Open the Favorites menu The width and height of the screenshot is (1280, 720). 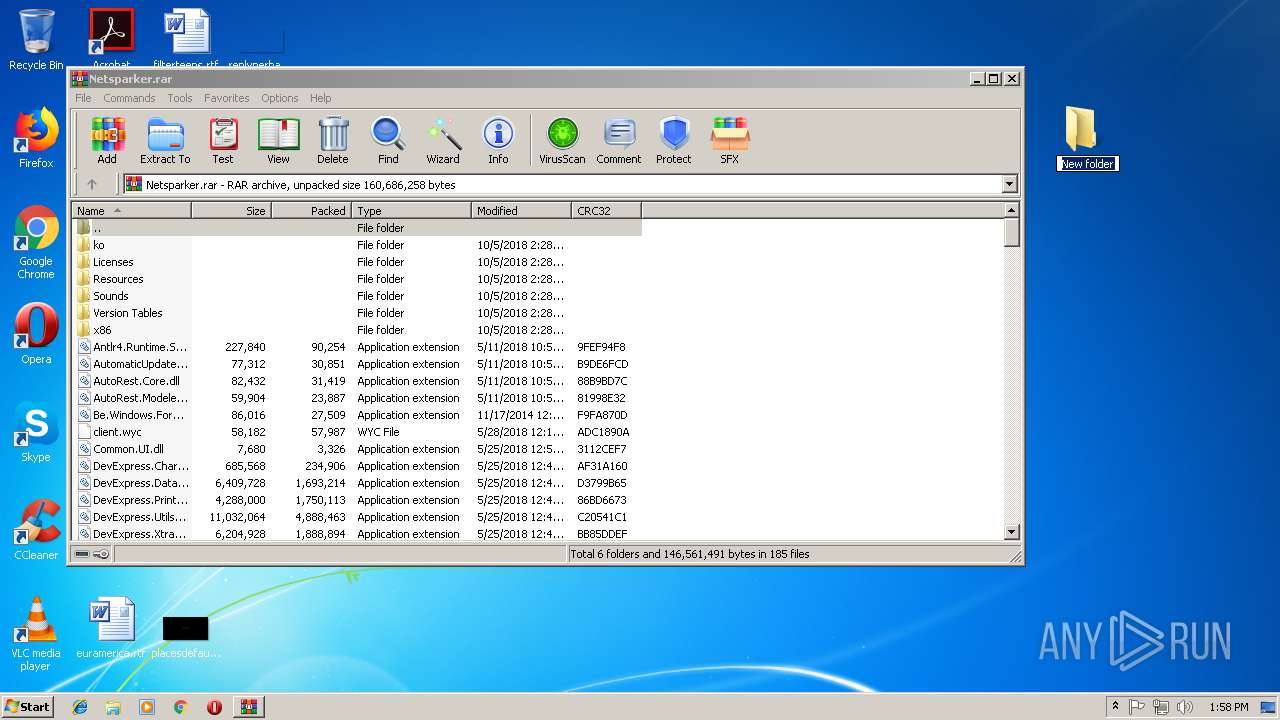pos(227,98)
